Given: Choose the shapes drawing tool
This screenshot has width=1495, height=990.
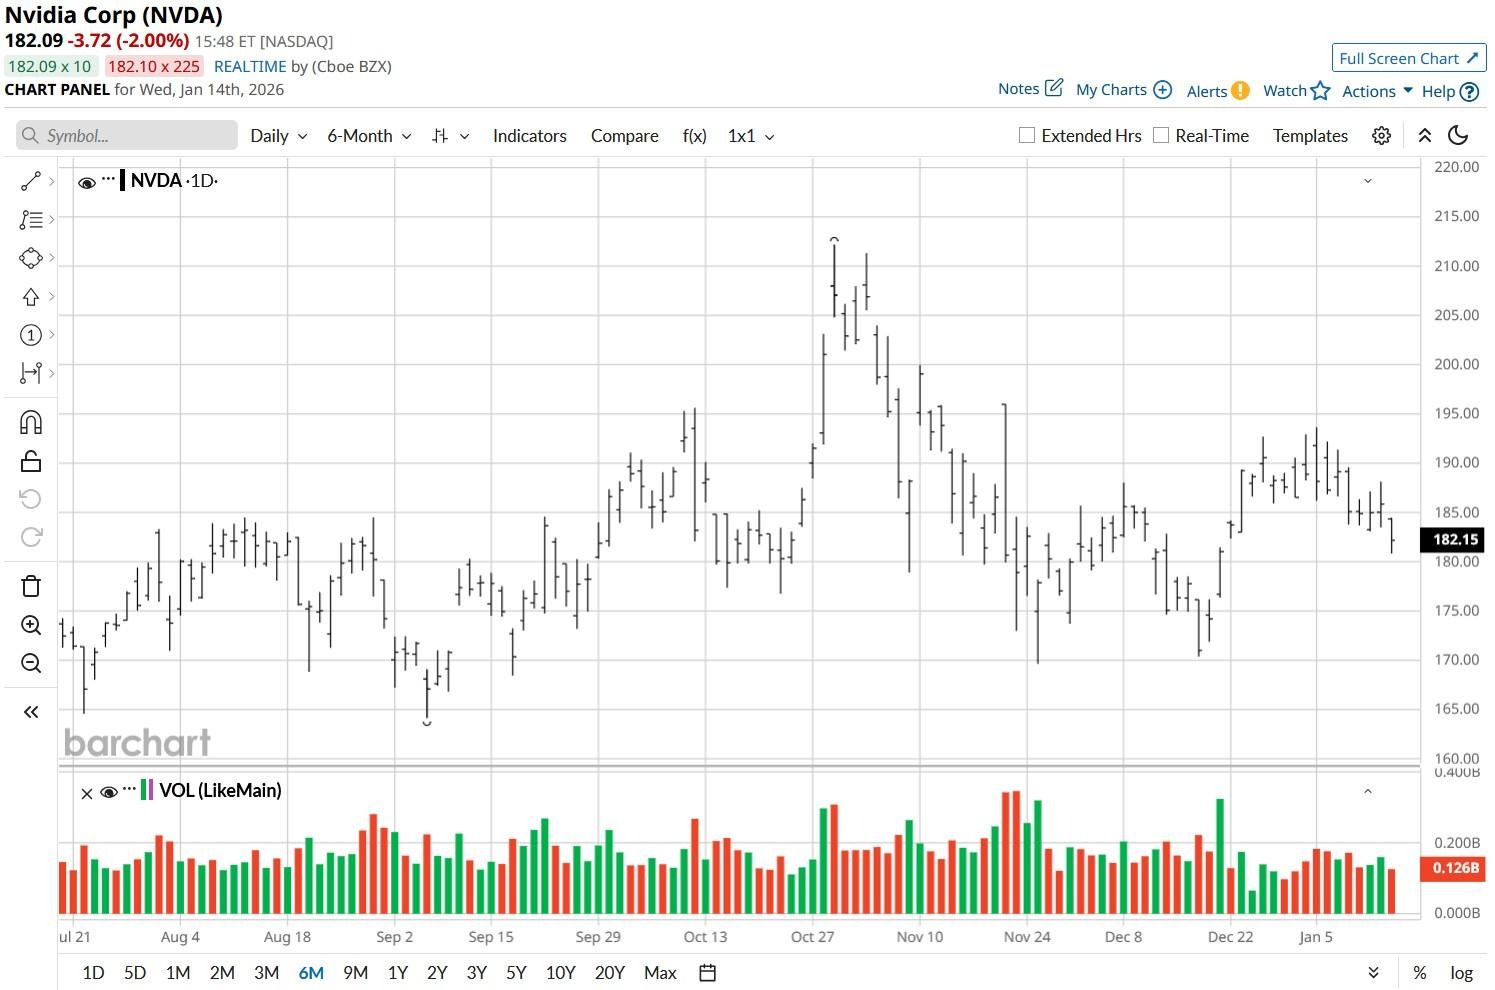Looking at the screenshot, I should (x=31, y=258).
